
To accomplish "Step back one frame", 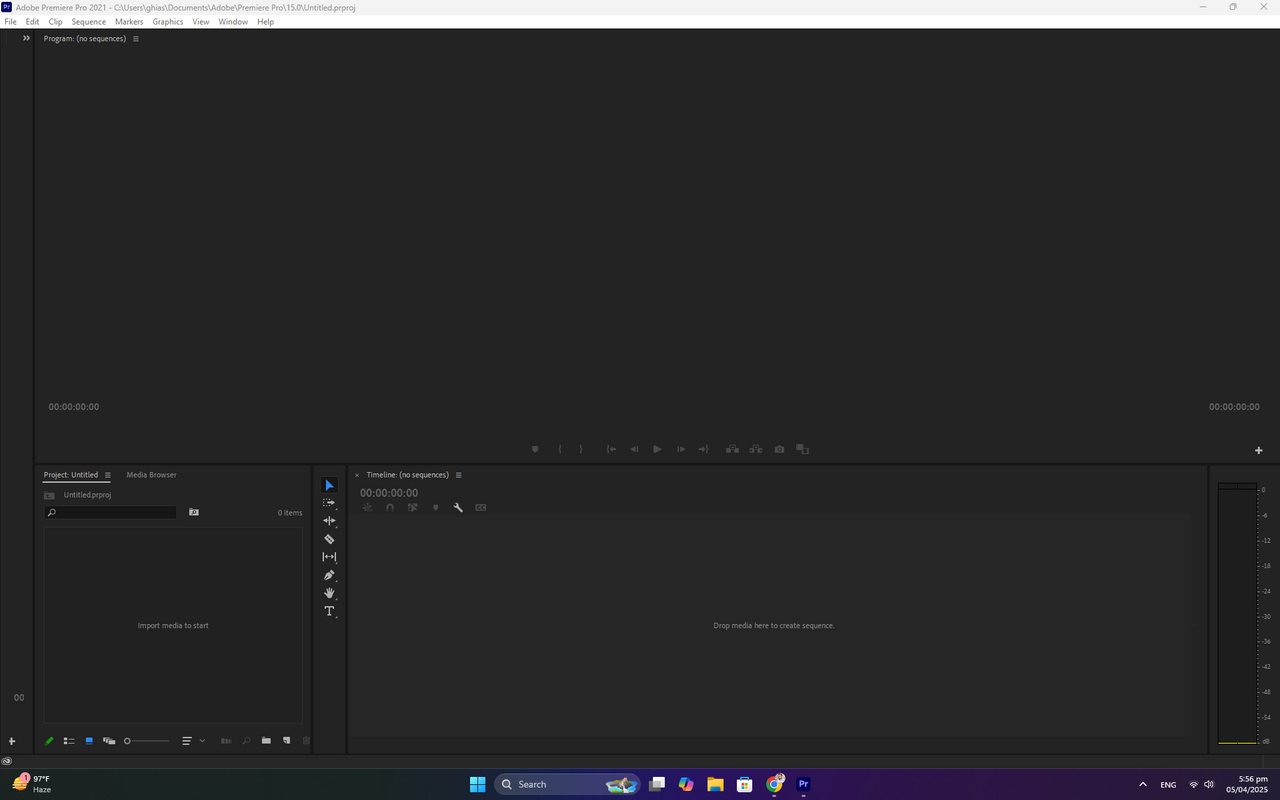I will pyautogui.click(x=634, y=449).
